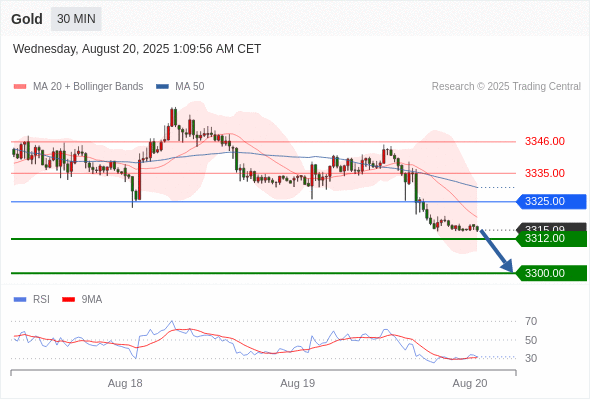Toggle the RSI legend swatch
Image resolution: width=590 pixels, height=400 pixels.
tap(20, 300)
